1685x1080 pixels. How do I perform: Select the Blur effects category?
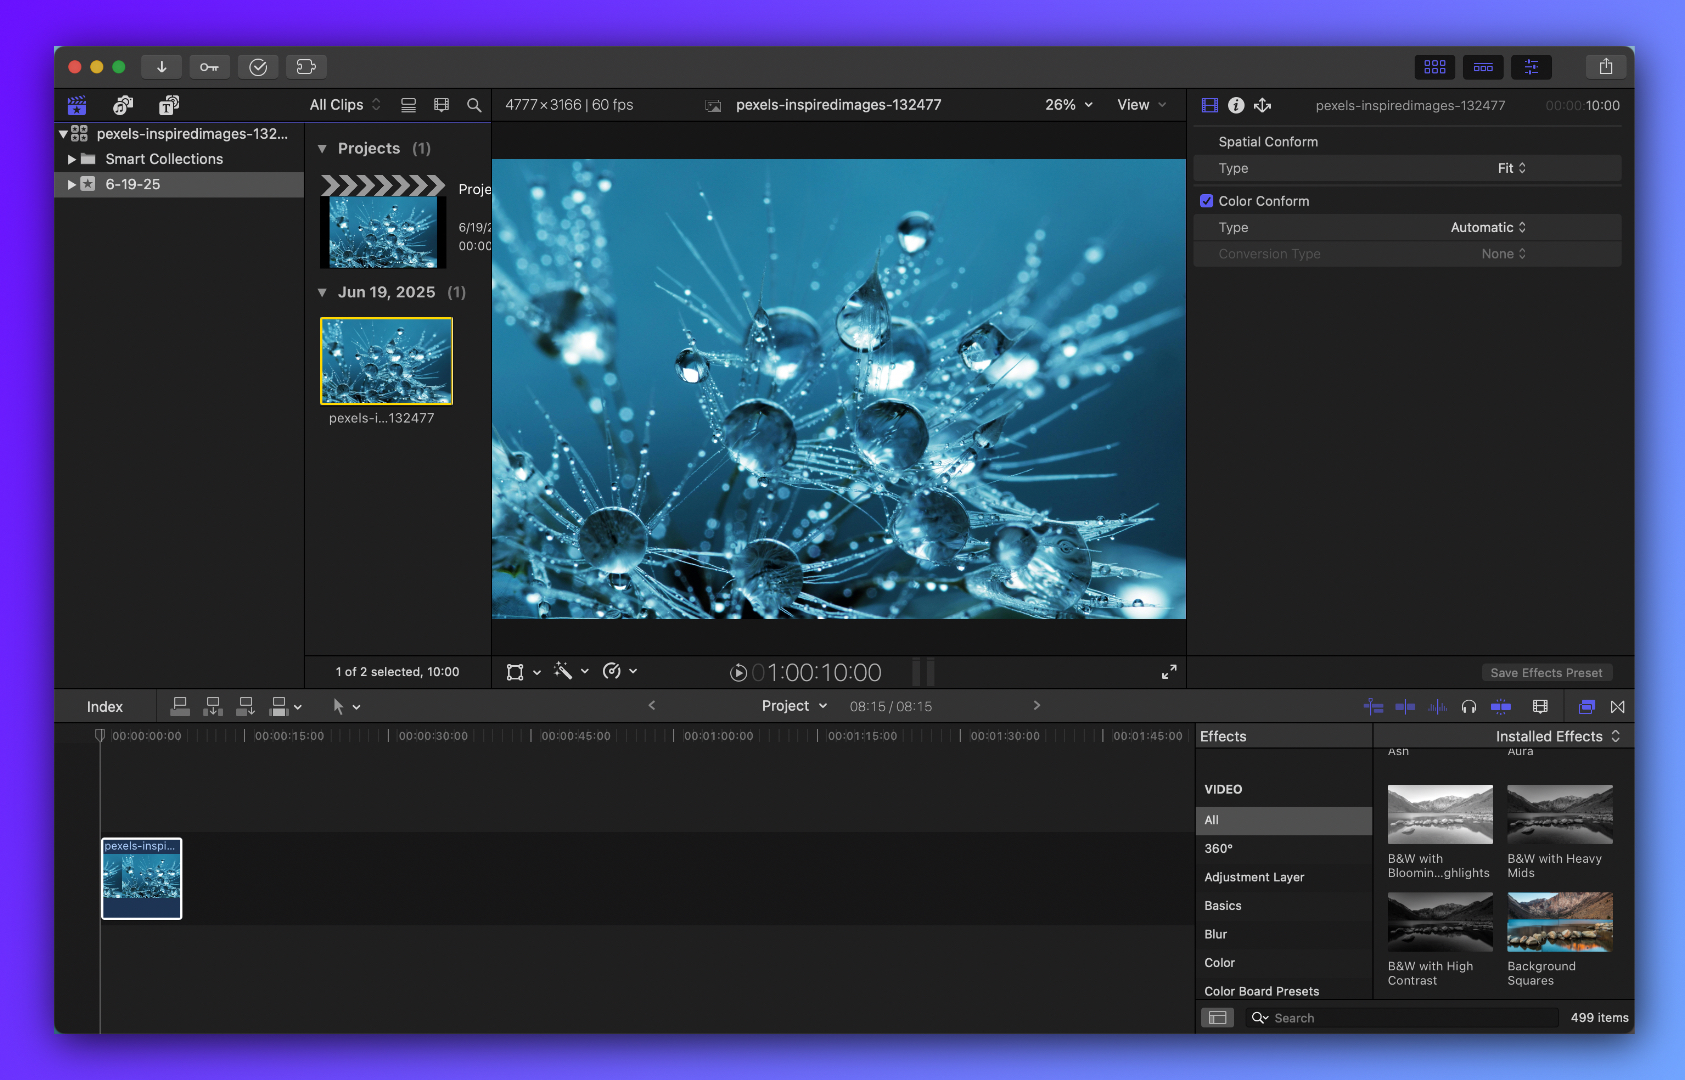point(1216,934)
